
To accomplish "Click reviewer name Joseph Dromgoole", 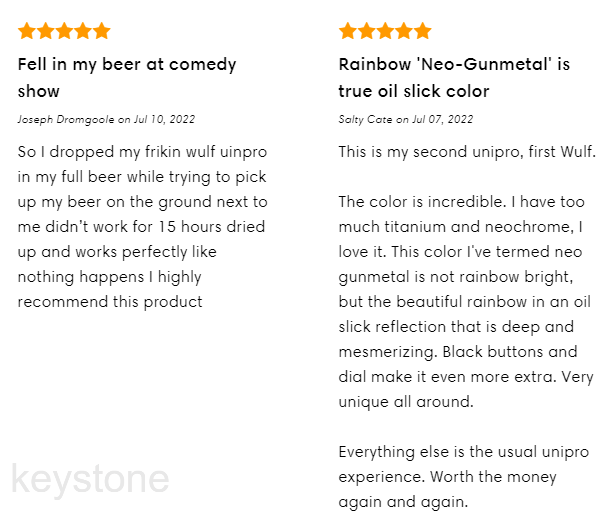I will [66, 119].
